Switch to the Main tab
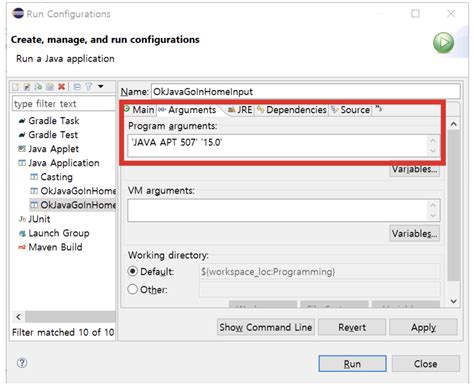 (x=139, y=110)
